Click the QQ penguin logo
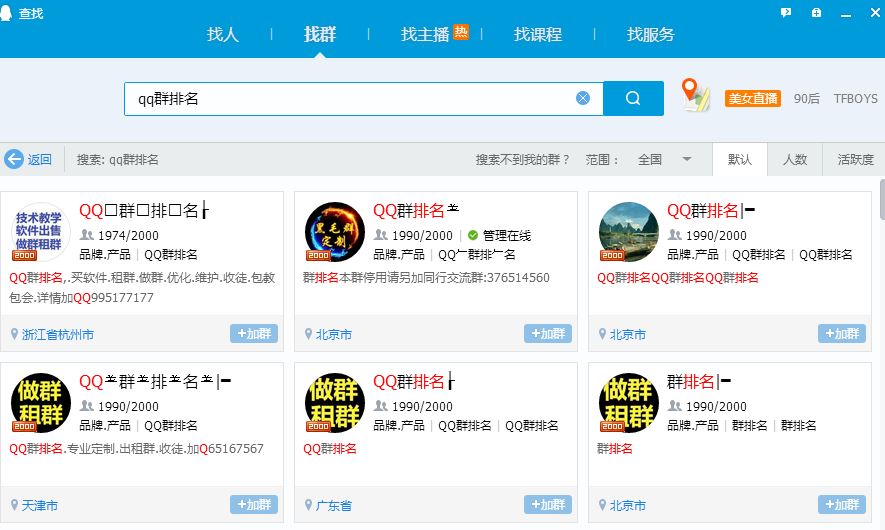 (x=6, y=13)
